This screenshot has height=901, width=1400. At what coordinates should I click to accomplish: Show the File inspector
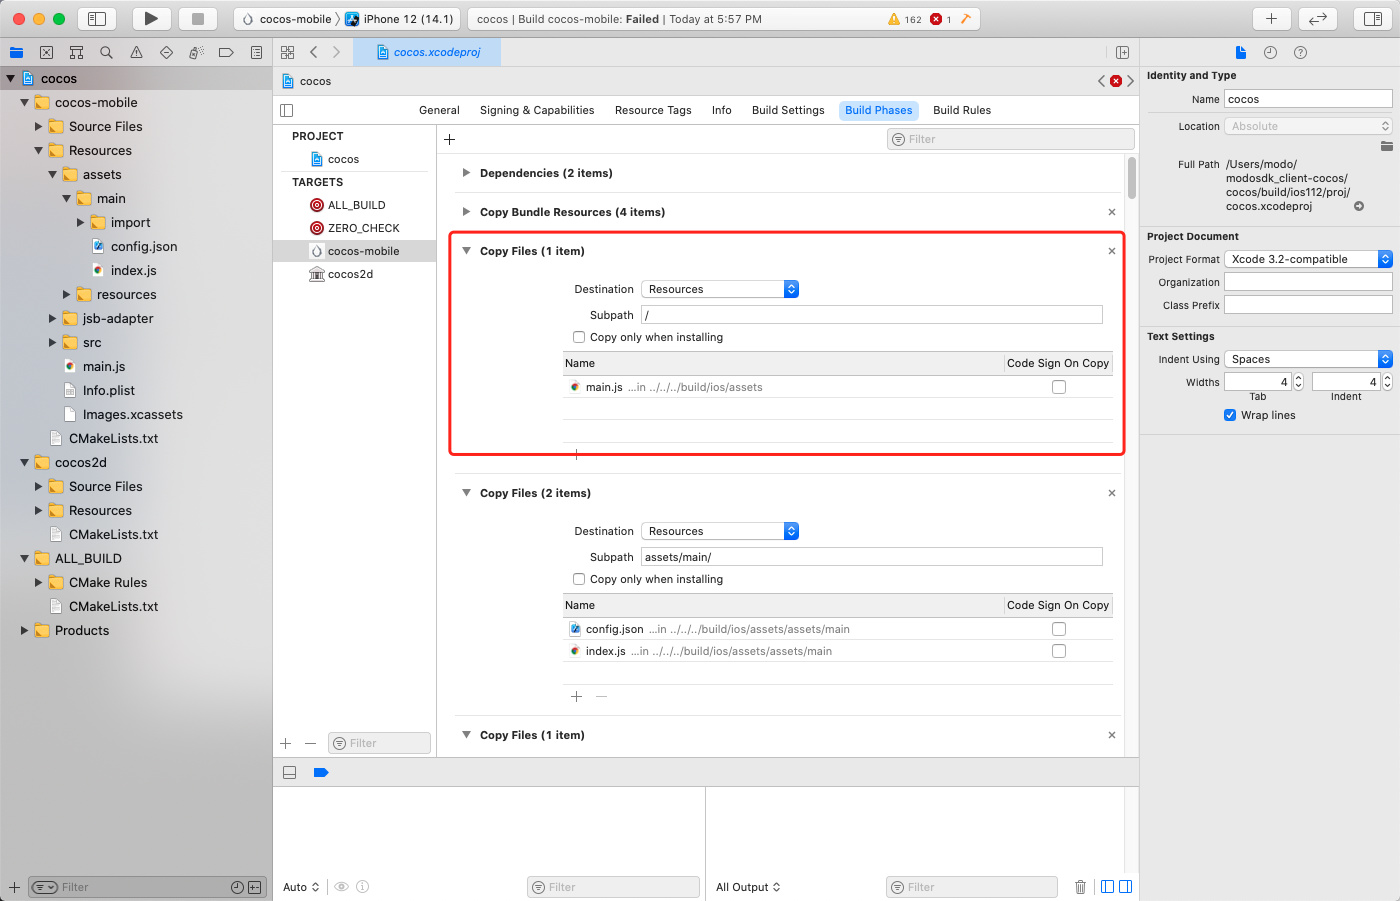point(1240,52)
